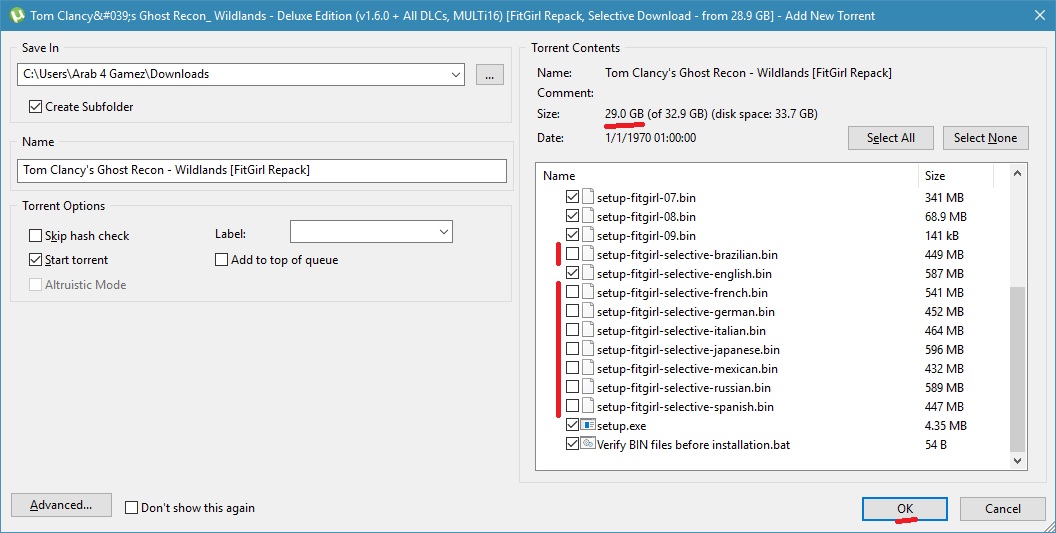Viewport: 1056px width, 533px height.
Task: Click file list scrollbar down arrow
Action: click(x=1018, y=462)
